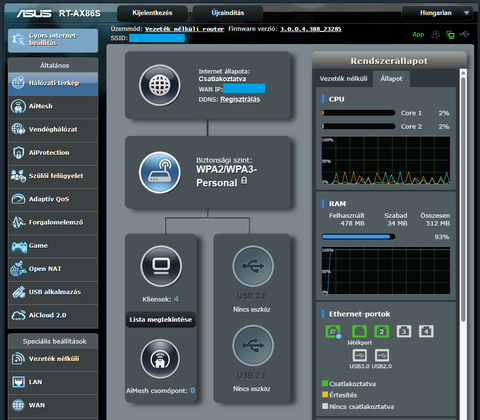
Task: Click the USB 3.0 device icon
Action: tap(253, 266)
